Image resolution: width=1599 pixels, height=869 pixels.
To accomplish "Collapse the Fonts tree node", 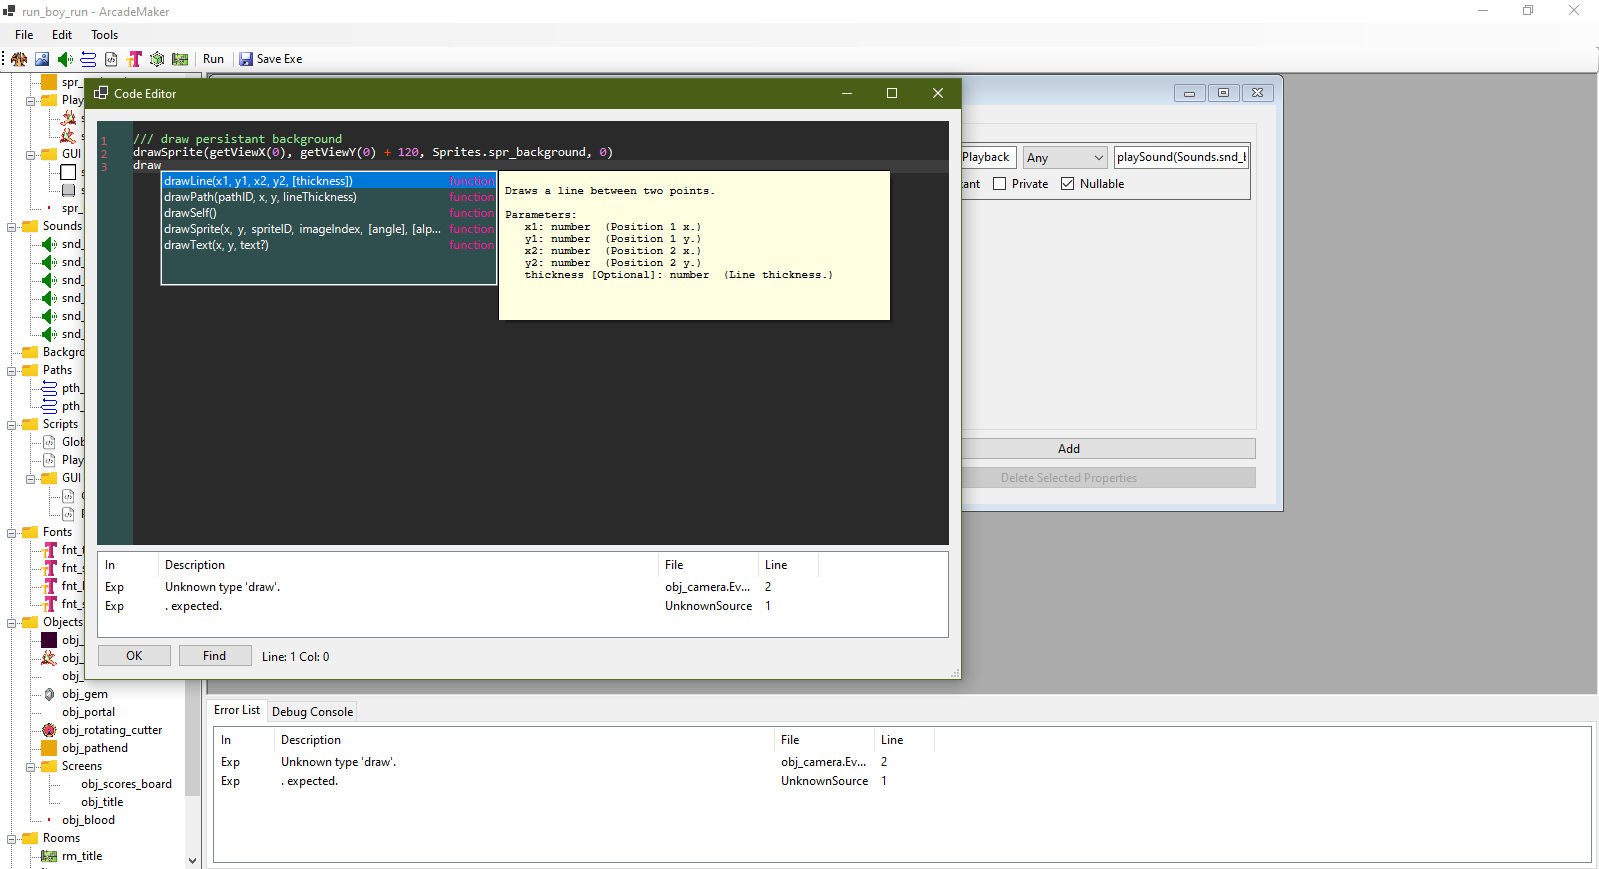I will click(x=12, y=533).
